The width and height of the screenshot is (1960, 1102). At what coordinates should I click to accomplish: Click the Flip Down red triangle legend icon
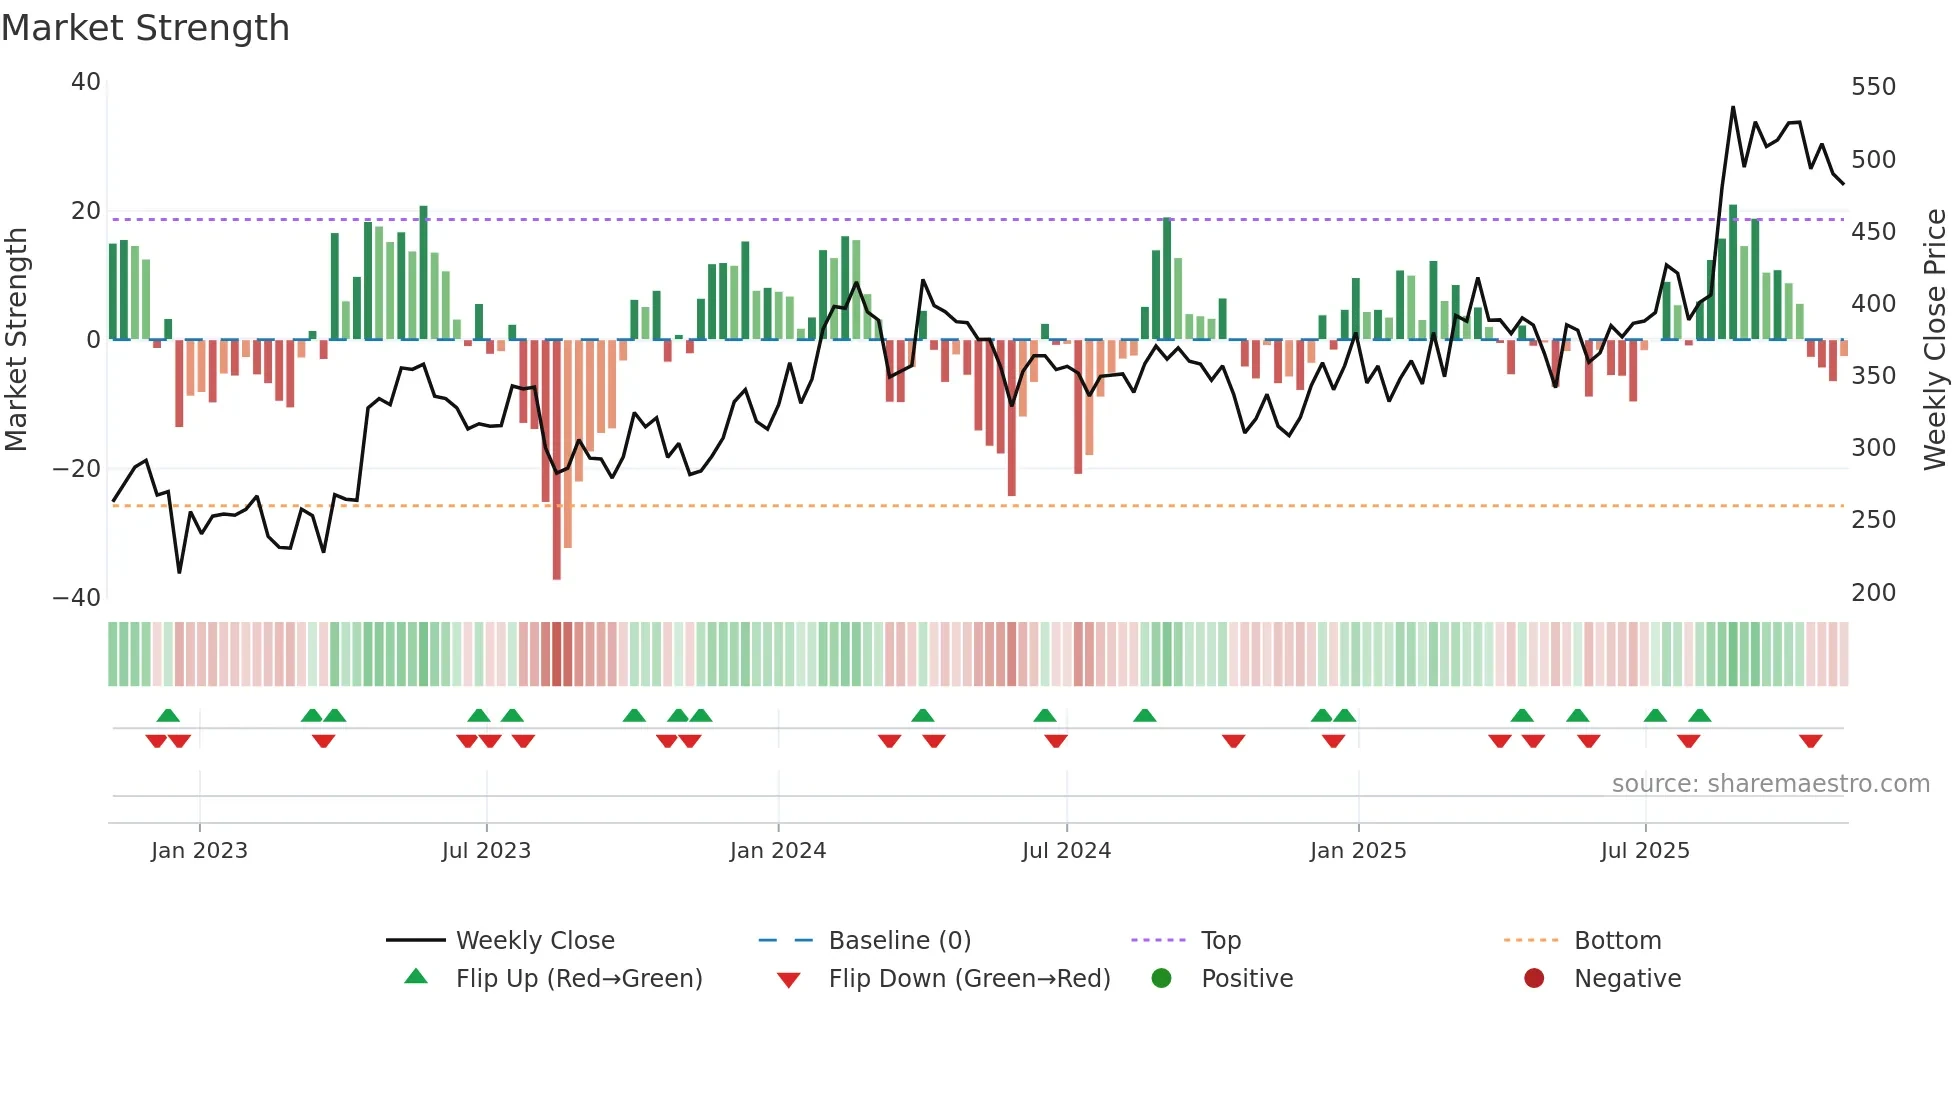coord(788,980)
